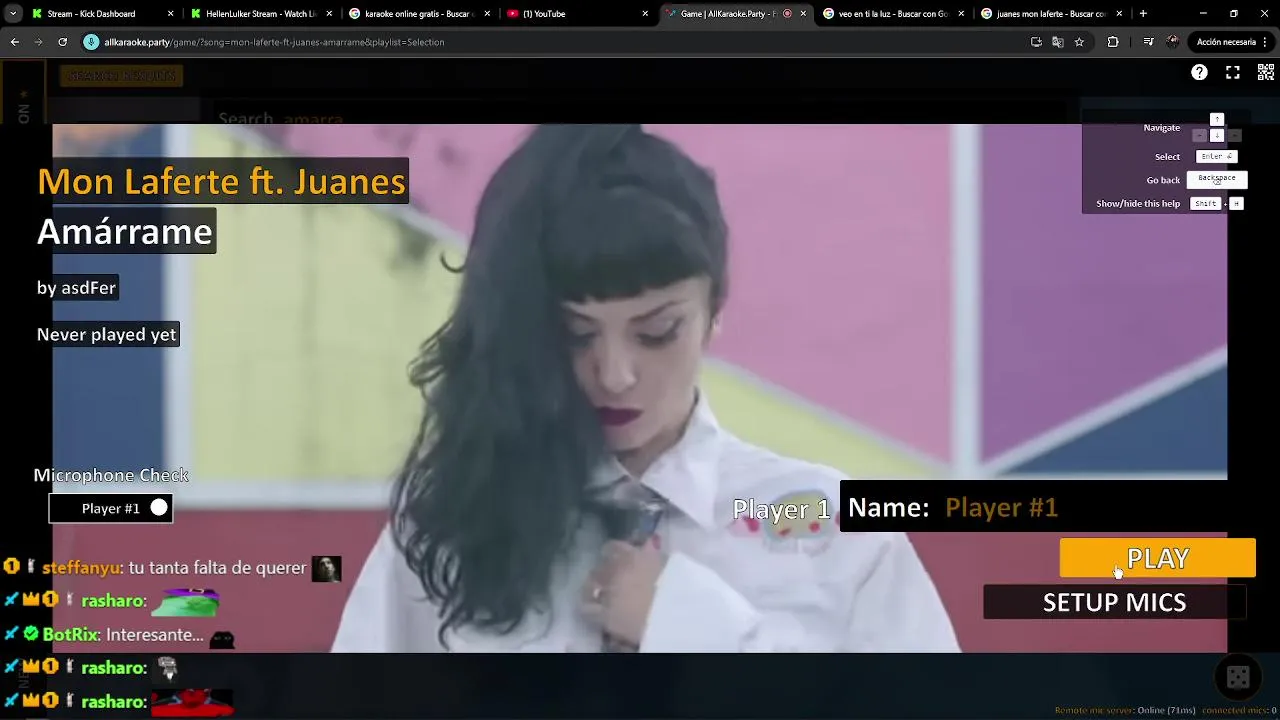
Task: Click the dice random song icon
Action: click(x=1238, y=678)
